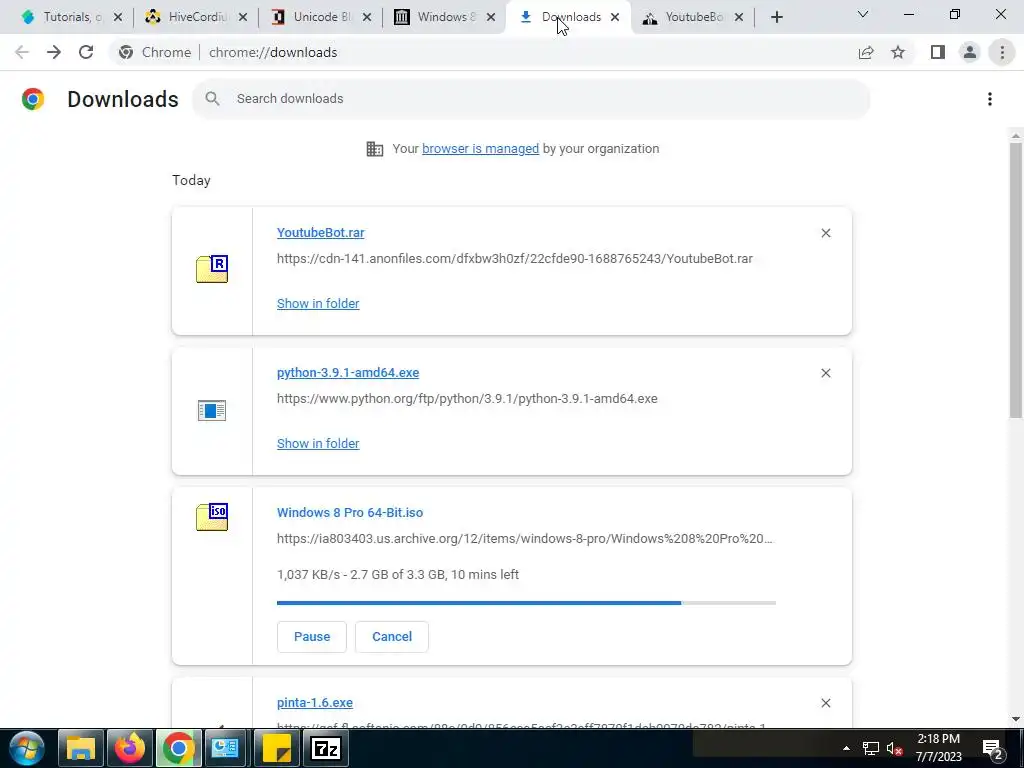The image size is (1024, 768).
Task: Remove YoutubeBot.rar from the list
Action: tap(826, 233)
